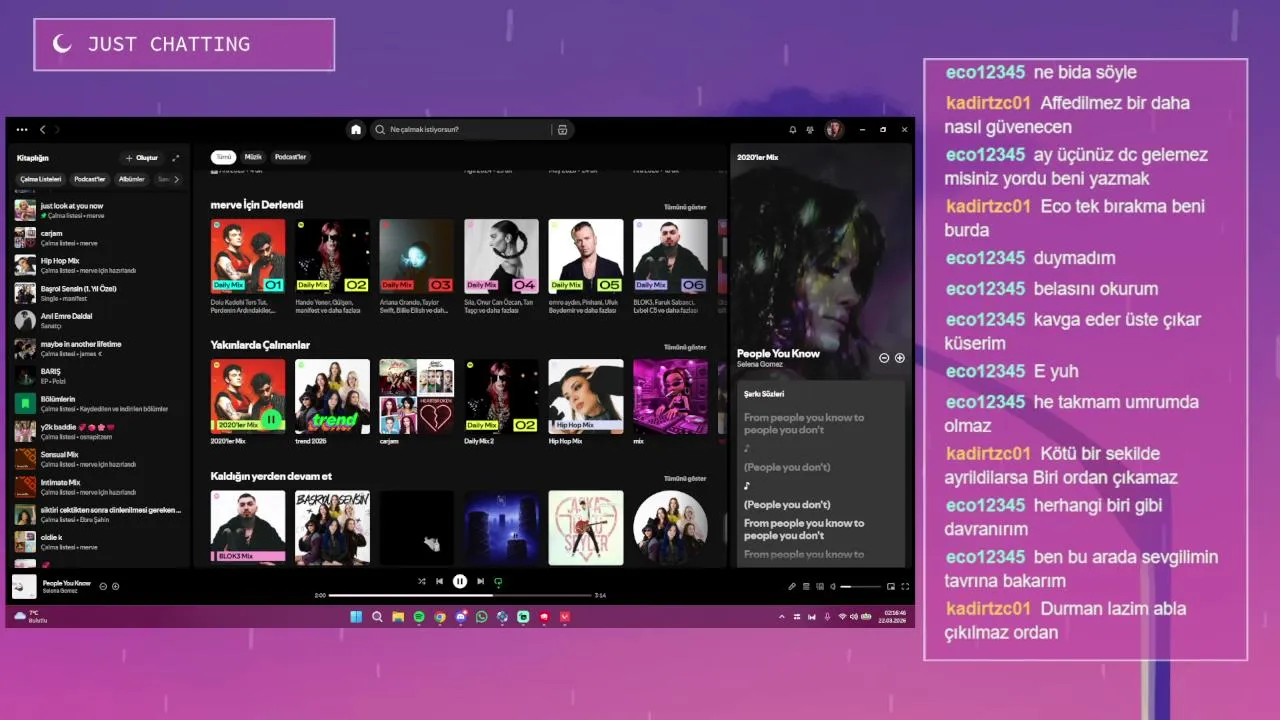
Task: Open the lyrics microphone icon in player bar
Action: pyautogui.click(x=792, y=587)
